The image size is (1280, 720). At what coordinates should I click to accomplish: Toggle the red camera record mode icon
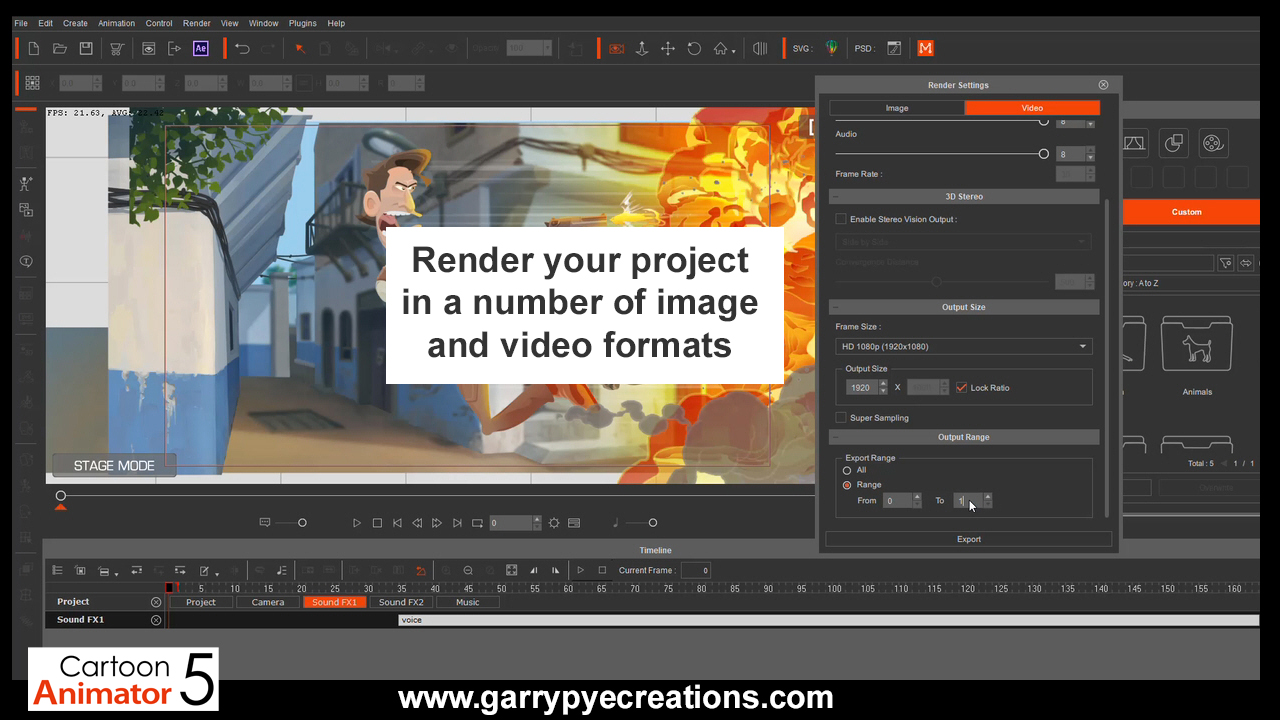pos(616,48)
